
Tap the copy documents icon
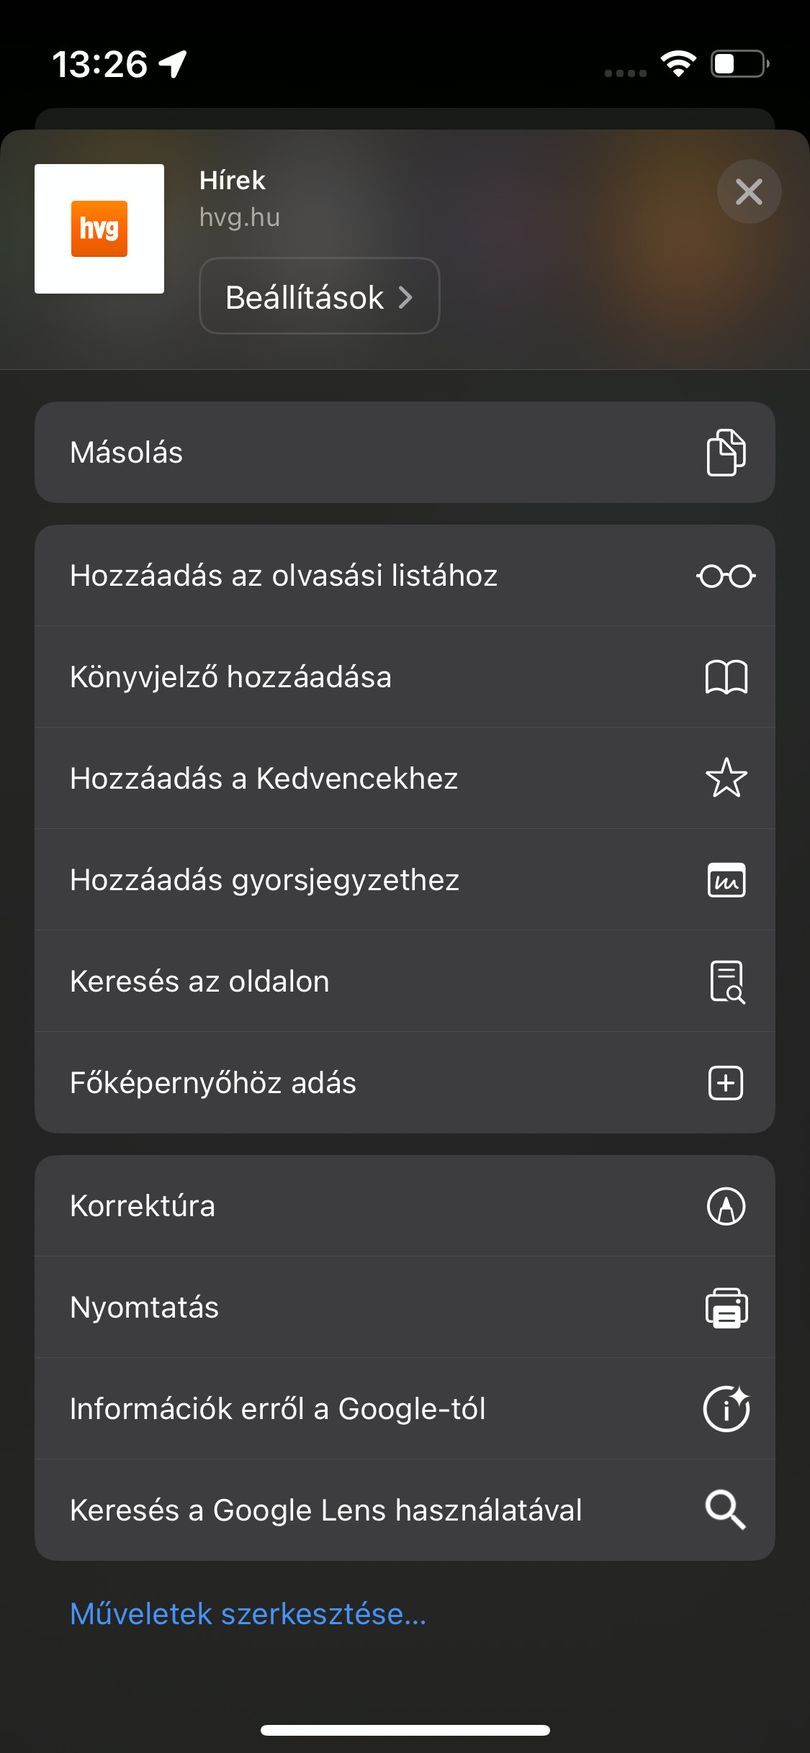pyautogui.click(x=726, y=452)
